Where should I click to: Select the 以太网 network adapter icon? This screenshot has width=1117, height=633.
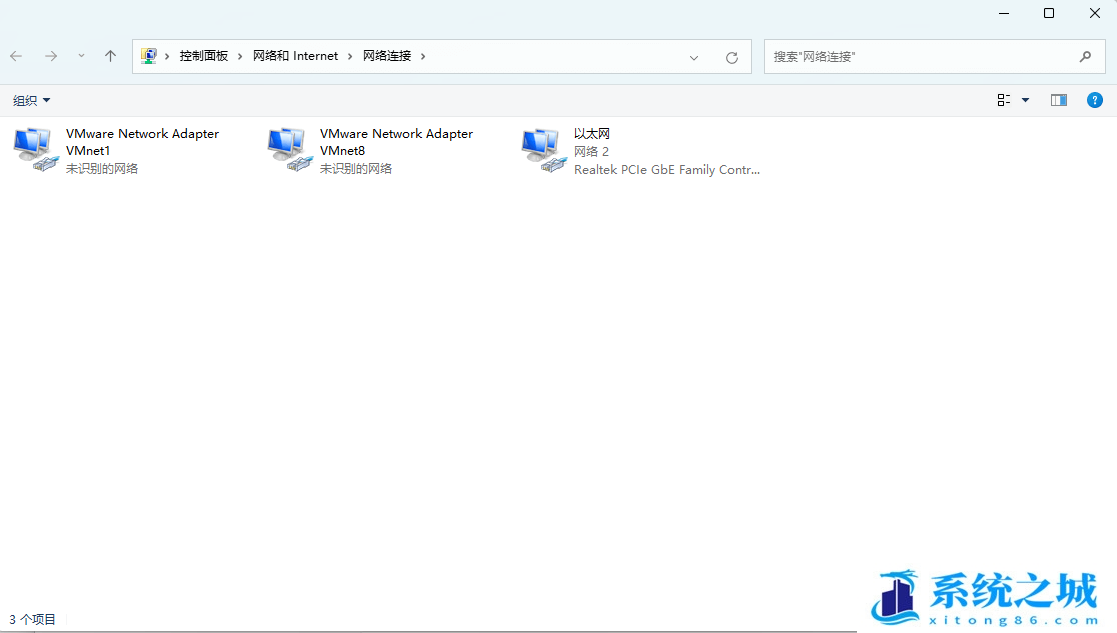click(x=541, y=150)
